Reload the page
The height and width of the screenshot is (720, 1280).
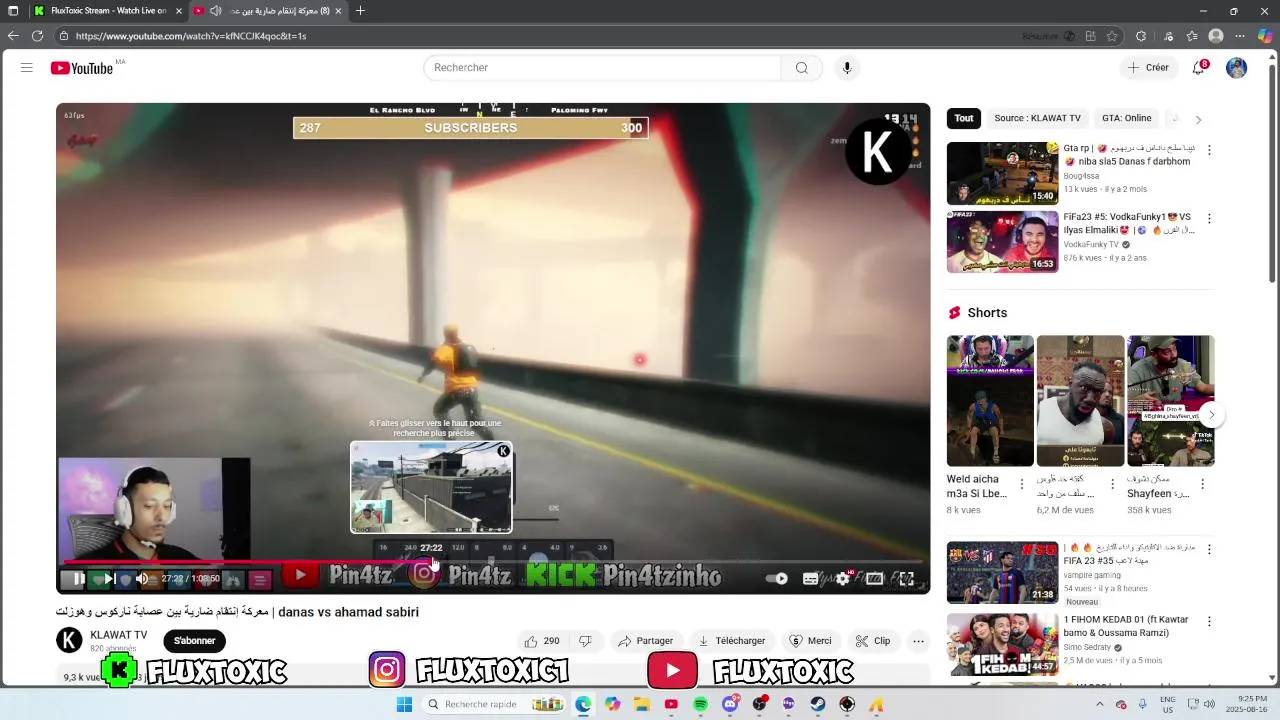[x=37, y=36]
